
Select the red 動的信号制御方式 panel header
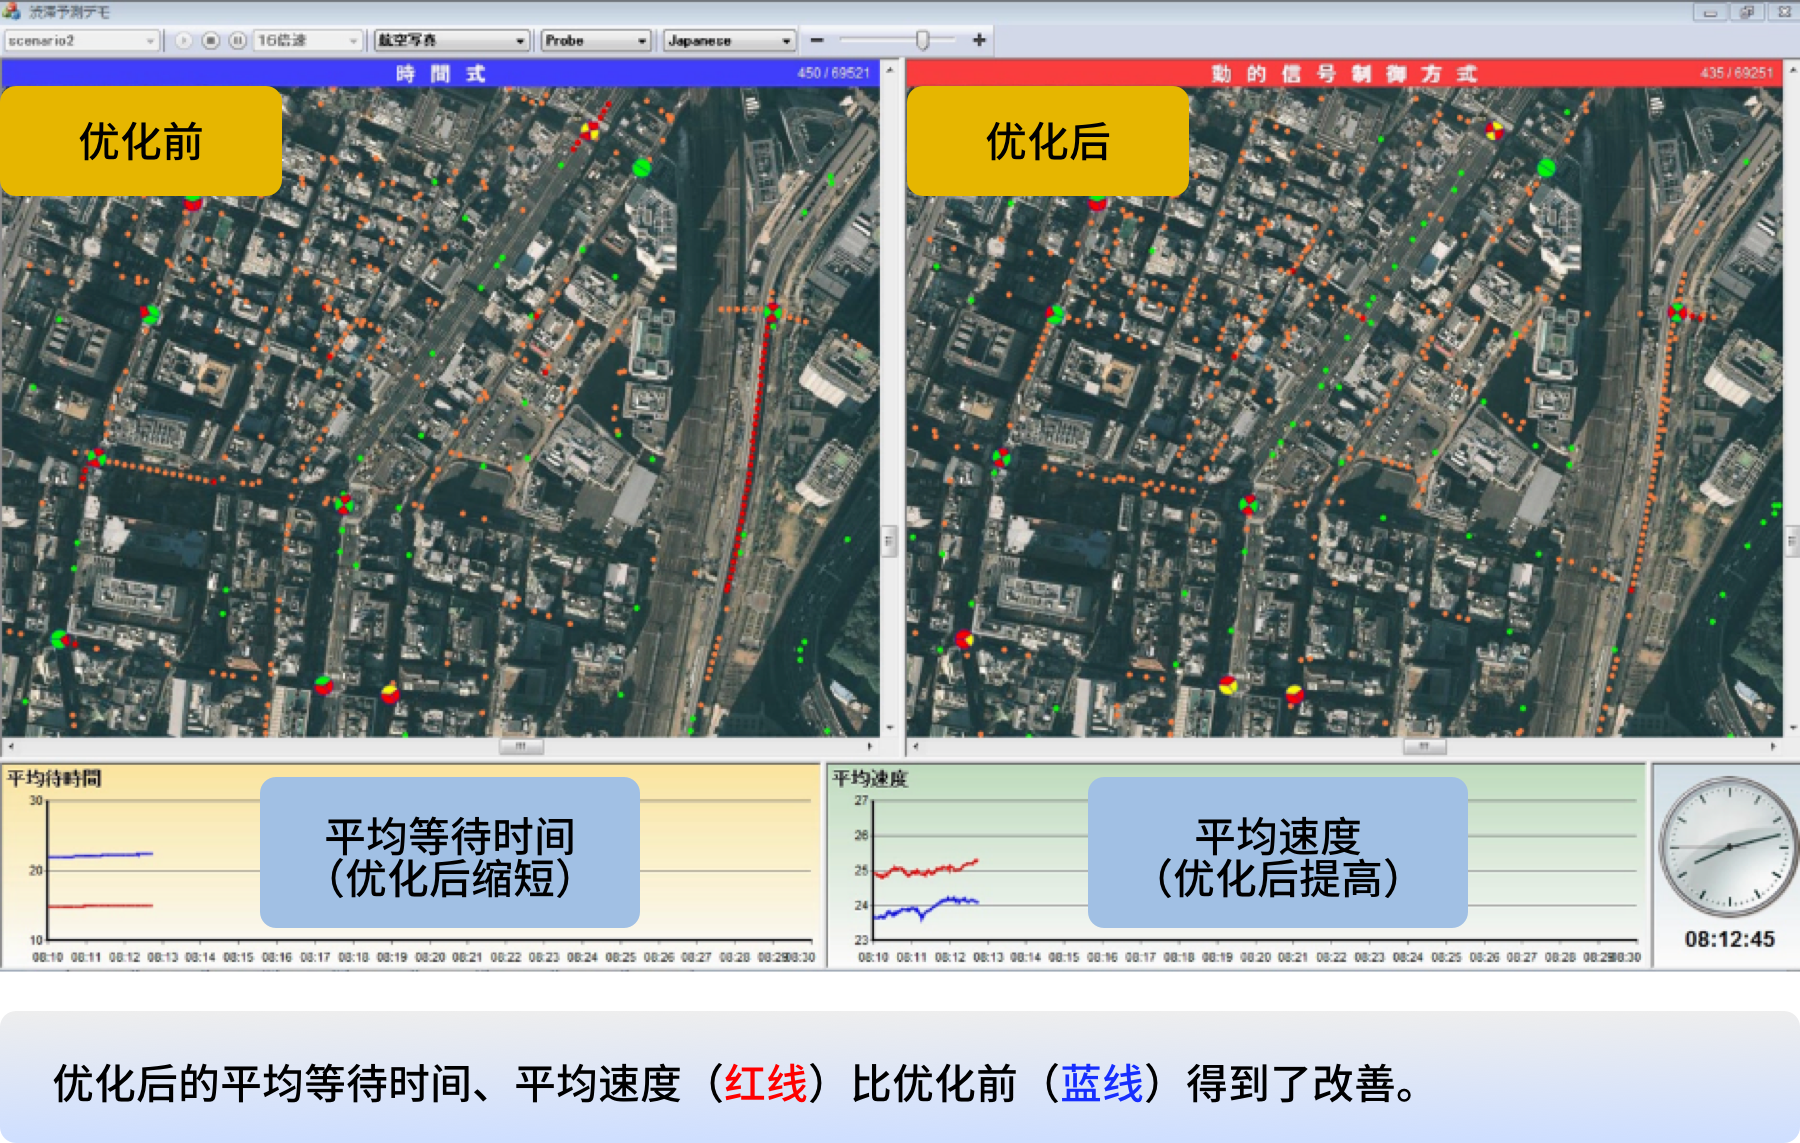click(x=1343, y=73)
